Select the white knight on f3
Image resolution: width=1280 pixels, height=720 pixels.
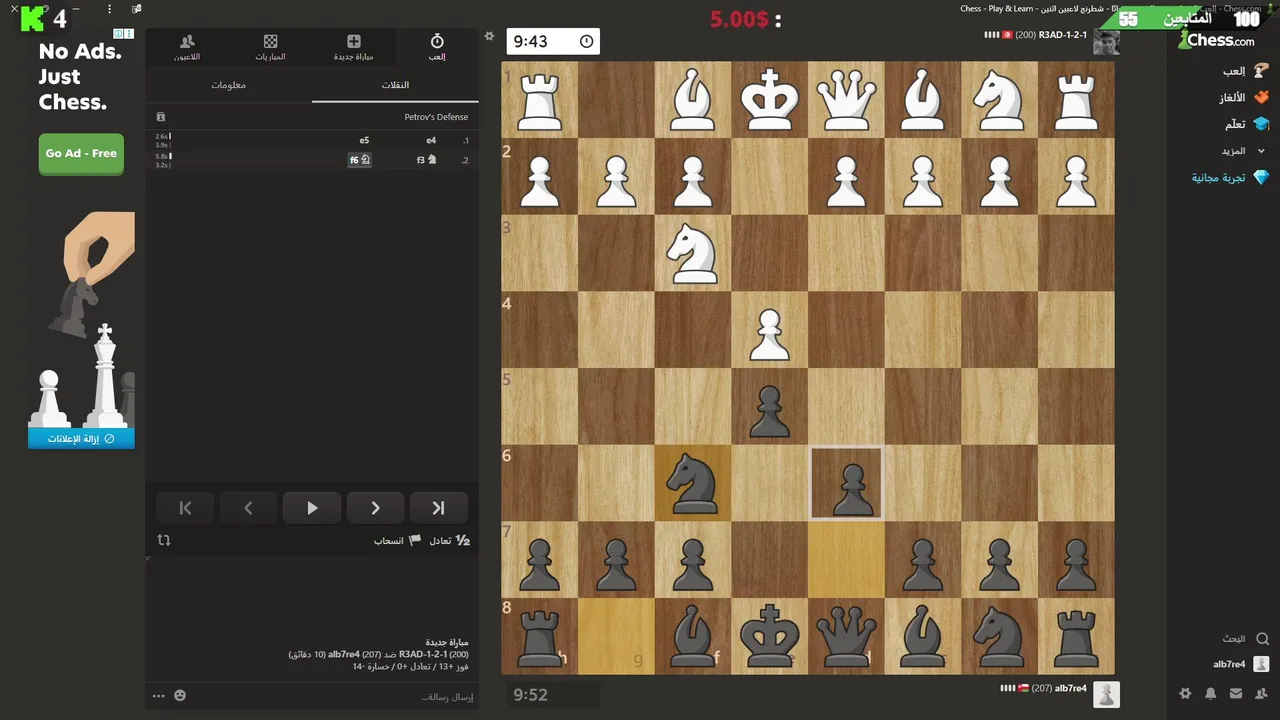693,253
